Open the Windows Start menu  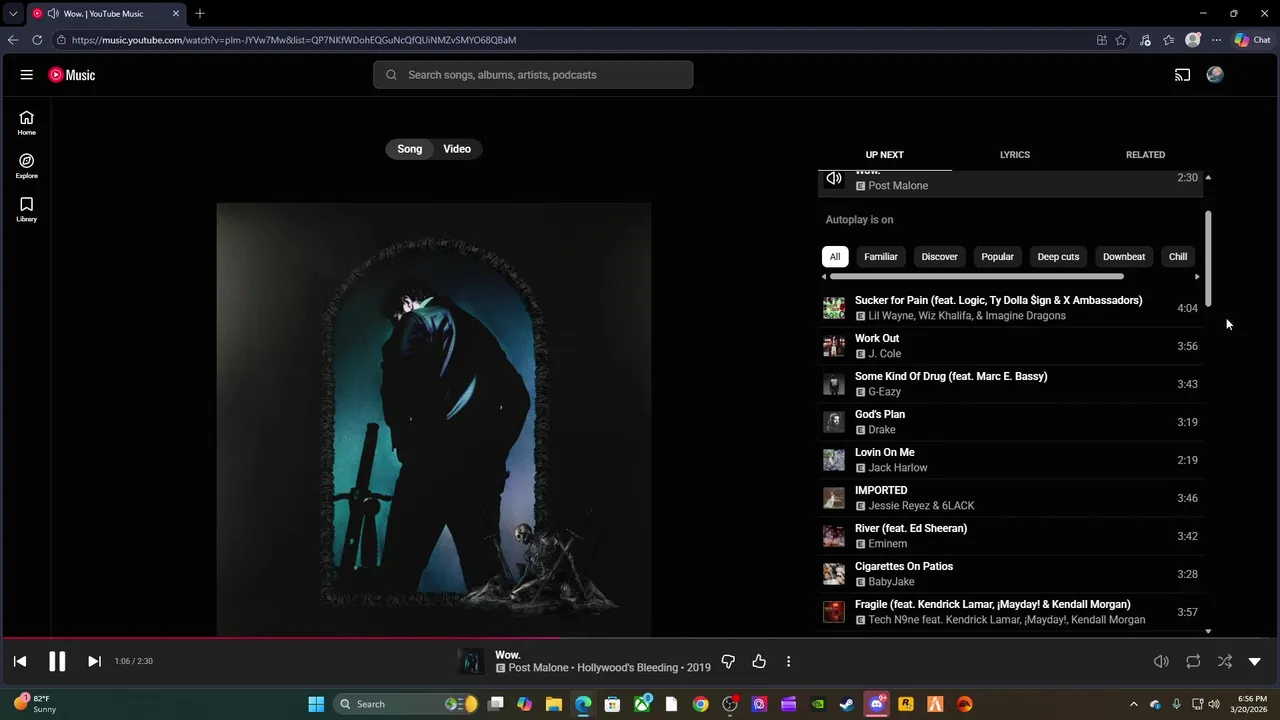pyautogui.click(x=316, y=704)
